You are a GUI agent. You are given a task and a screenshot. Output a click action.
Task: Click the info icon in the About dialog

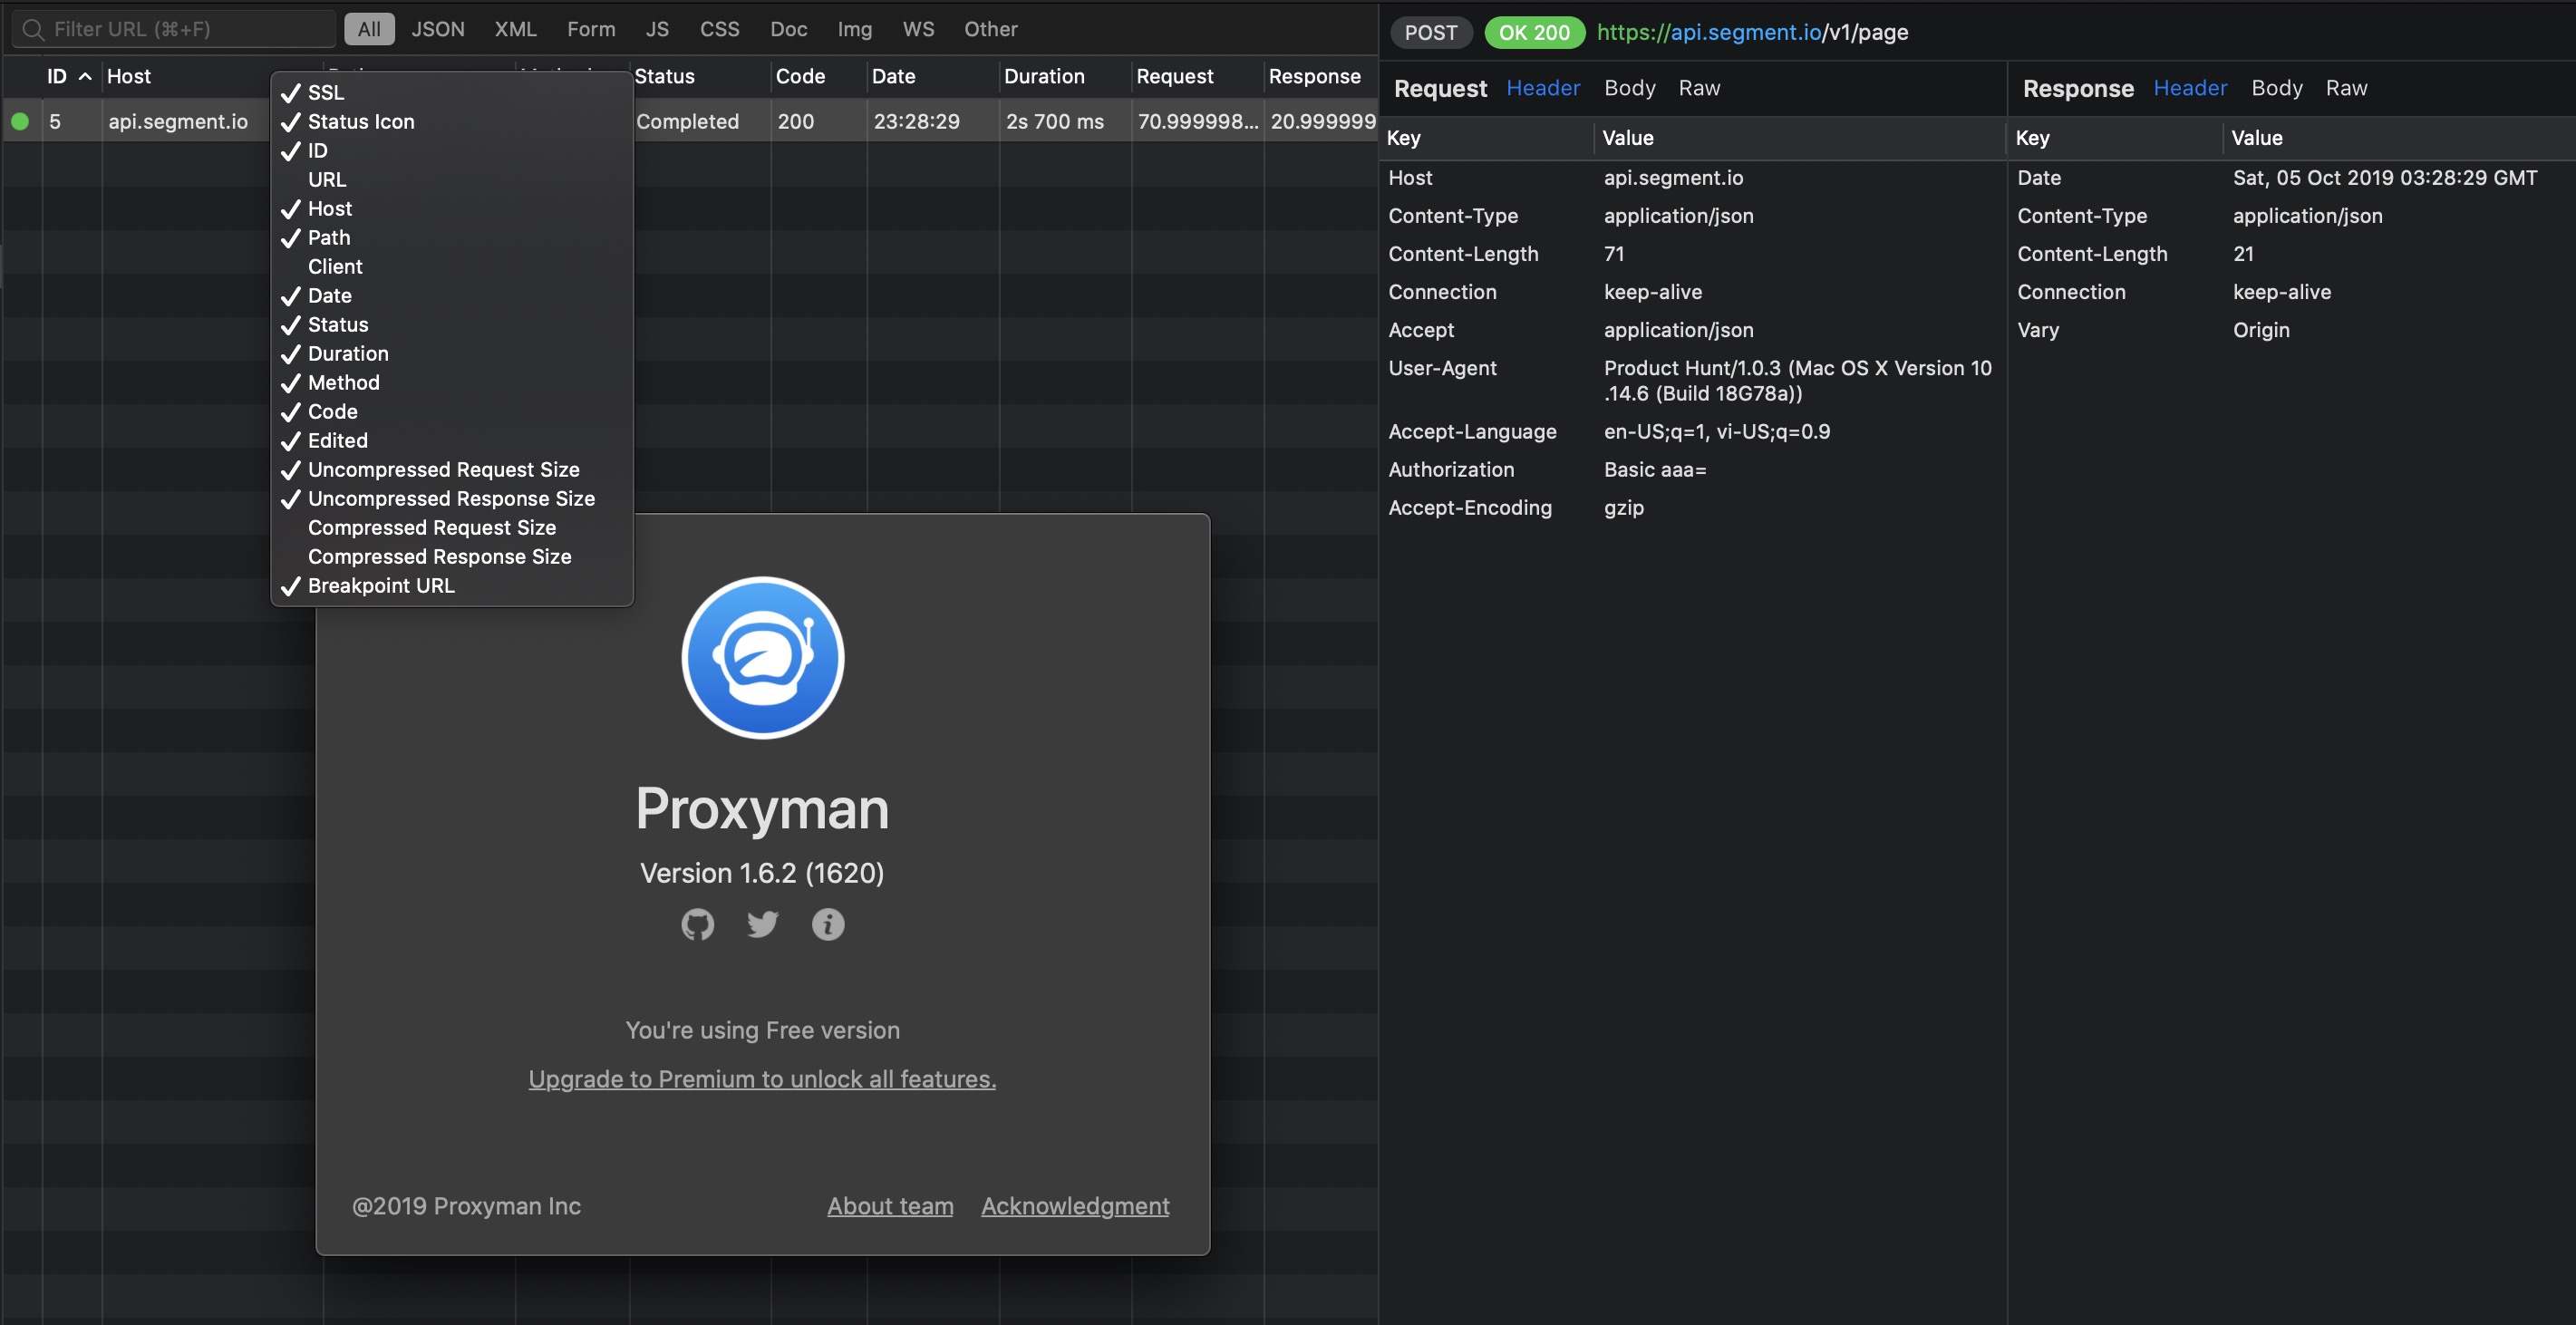pyautogui.click(x=828, y=924)
